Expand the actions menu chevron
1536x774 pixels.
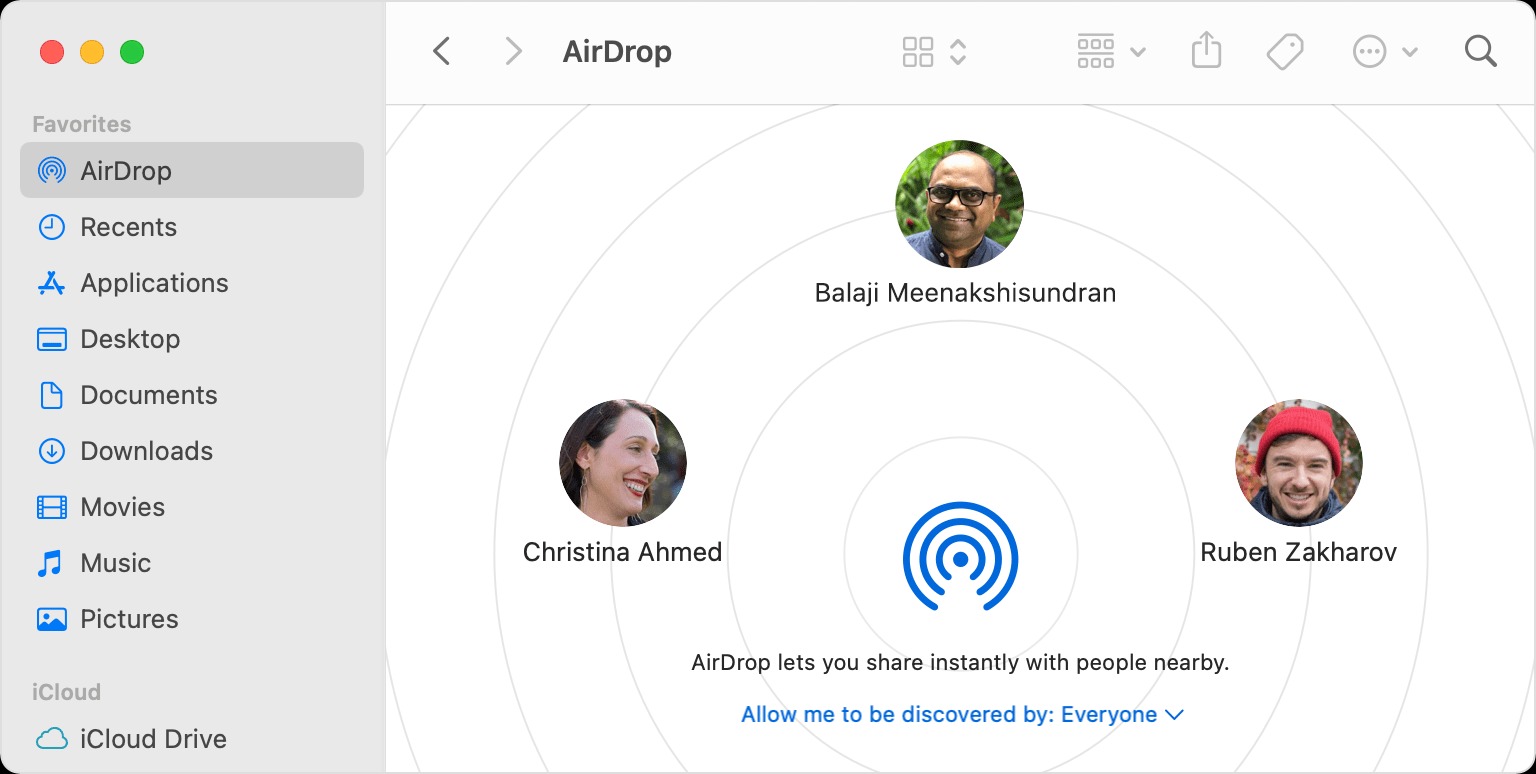tap(1410, 52)
